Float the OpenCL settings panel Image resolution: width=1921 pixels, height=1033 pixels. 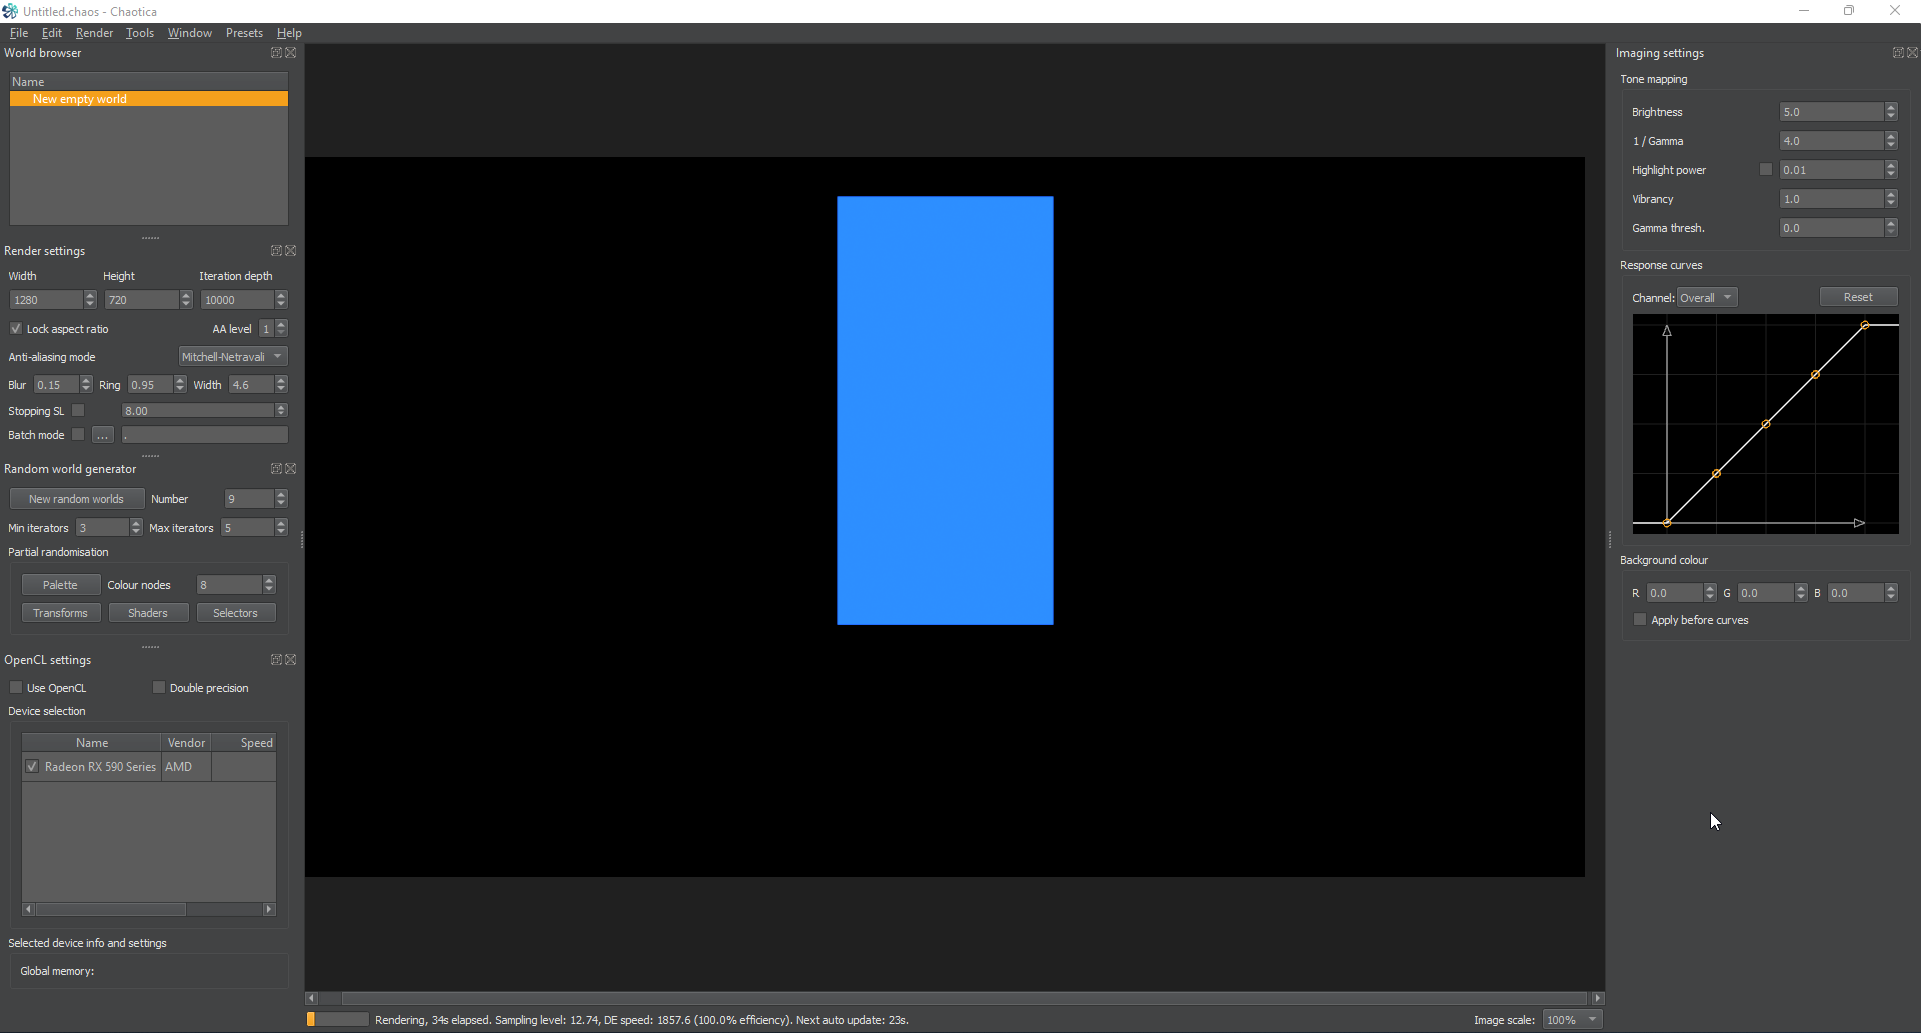point(276,660)
